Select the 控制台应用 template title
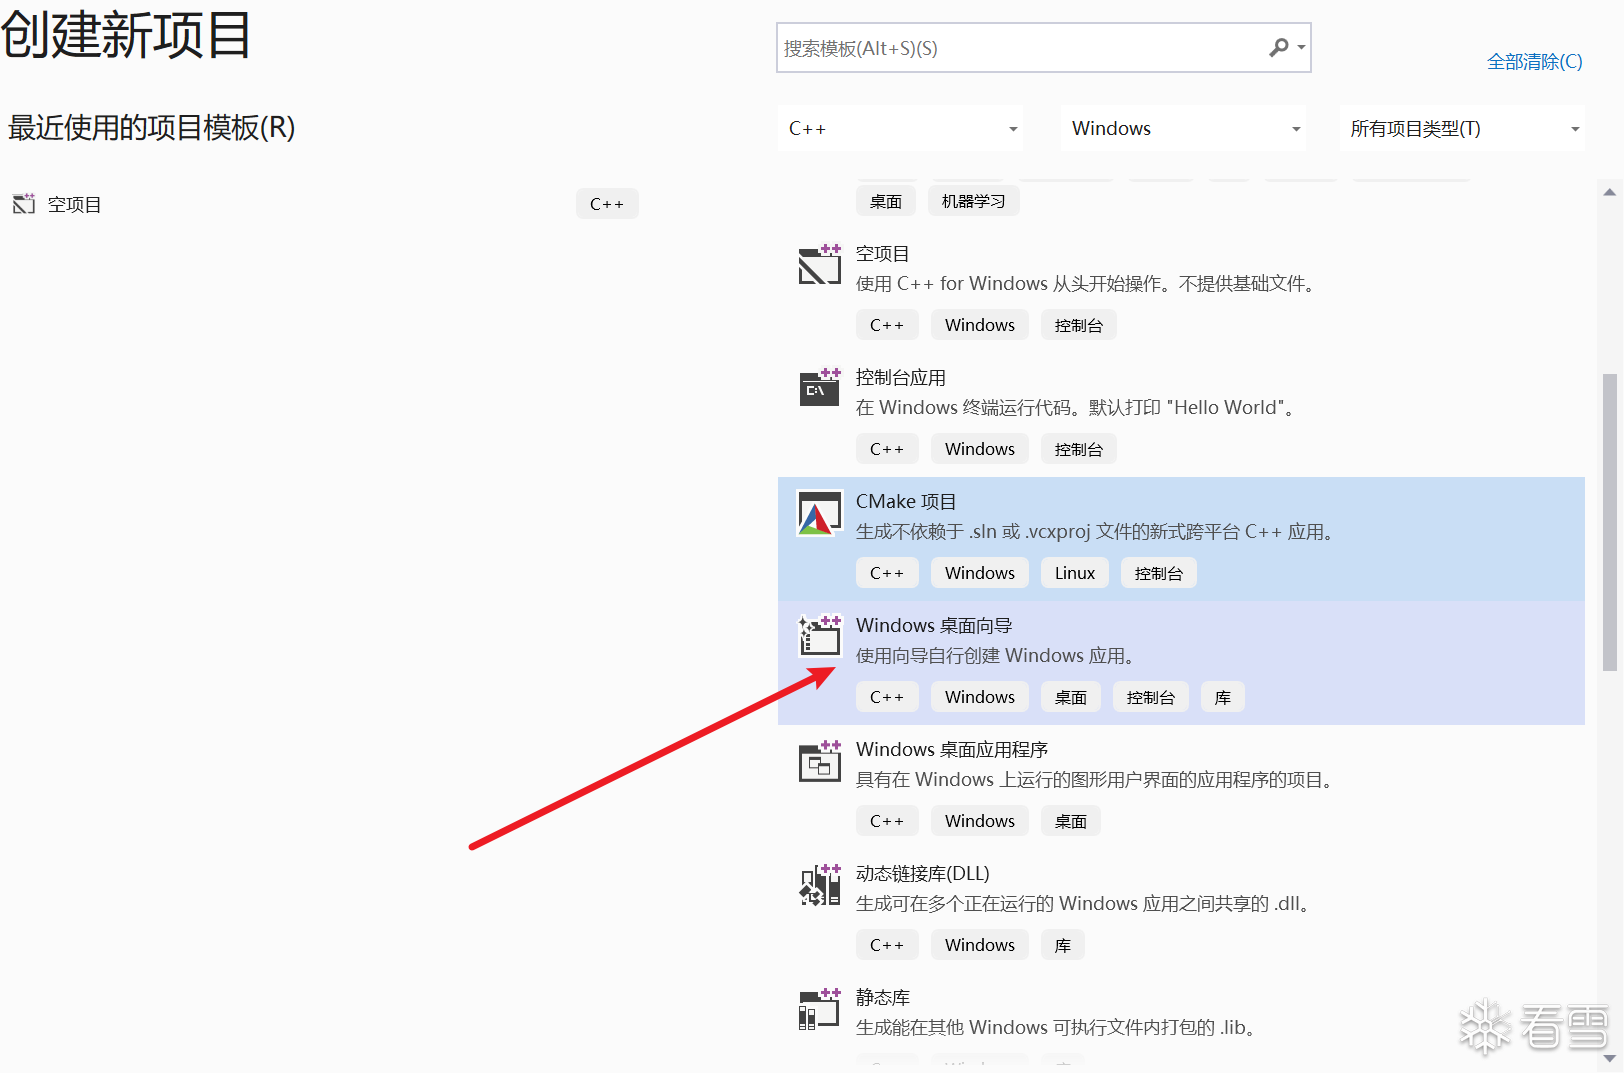Image resolution: width=1624 pixels, height=1073 pixels. pyautogui.click(x=900, y=378)
